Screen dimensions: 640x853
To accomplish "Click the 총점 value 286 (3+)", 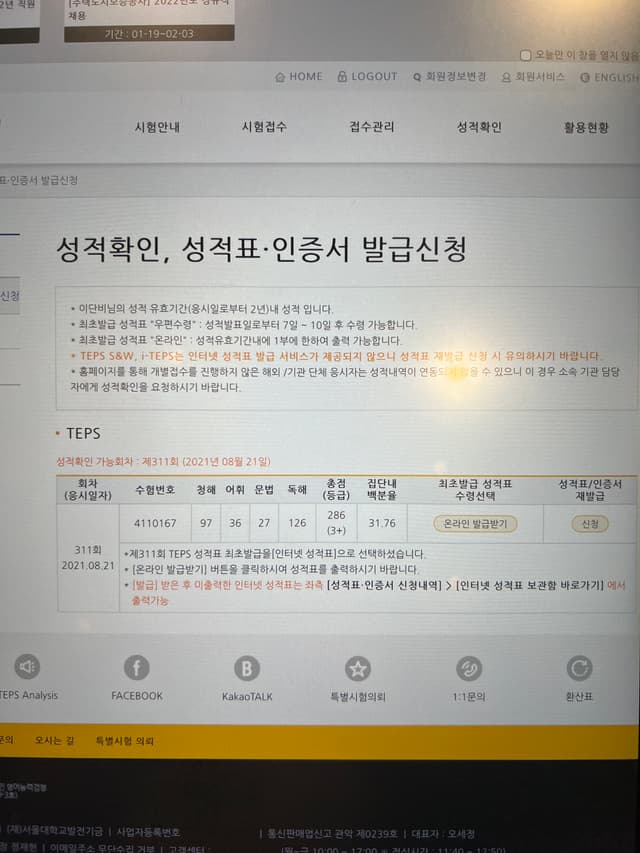I will coord(336,523).
